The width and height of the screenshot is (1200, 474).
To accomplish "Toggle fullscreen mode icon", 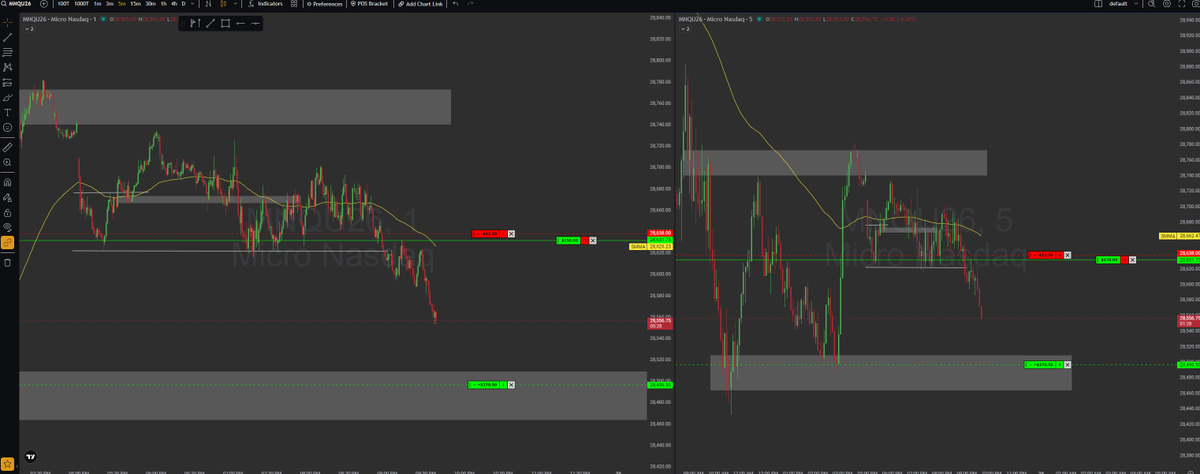I will tap(1182, 4).
